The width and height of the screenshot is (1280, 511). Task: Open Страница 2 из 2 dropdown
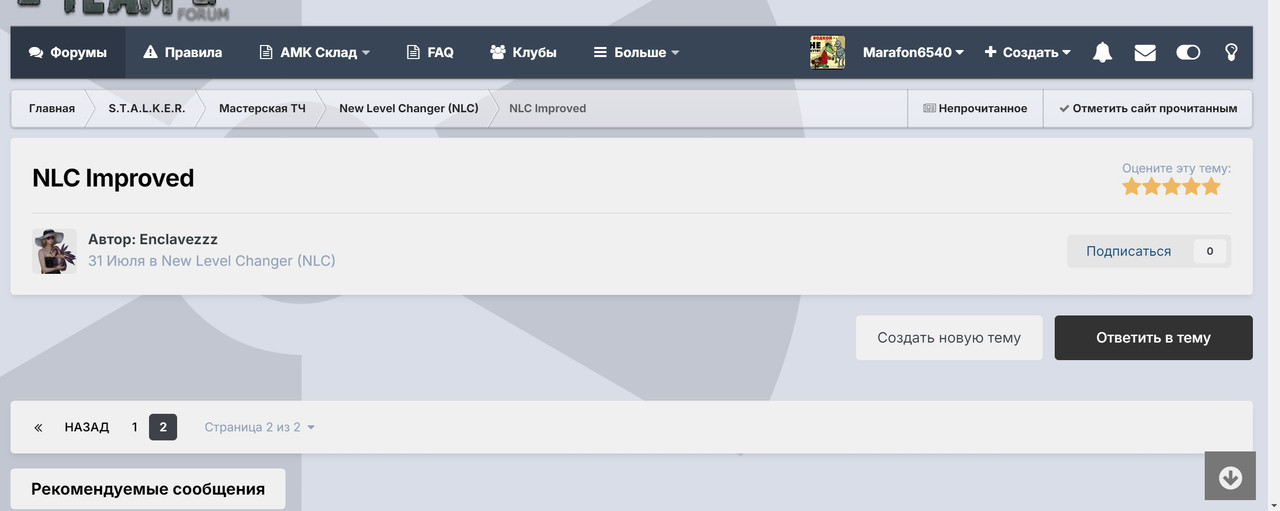click(260, 427)
